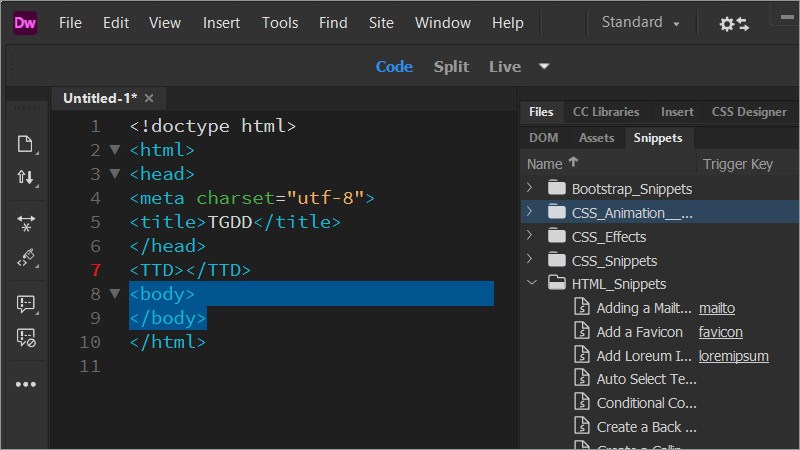Screen dimensions: 800x450
Task: Switch to Split view
Action: pyautogui.click(x=451, y=67)
